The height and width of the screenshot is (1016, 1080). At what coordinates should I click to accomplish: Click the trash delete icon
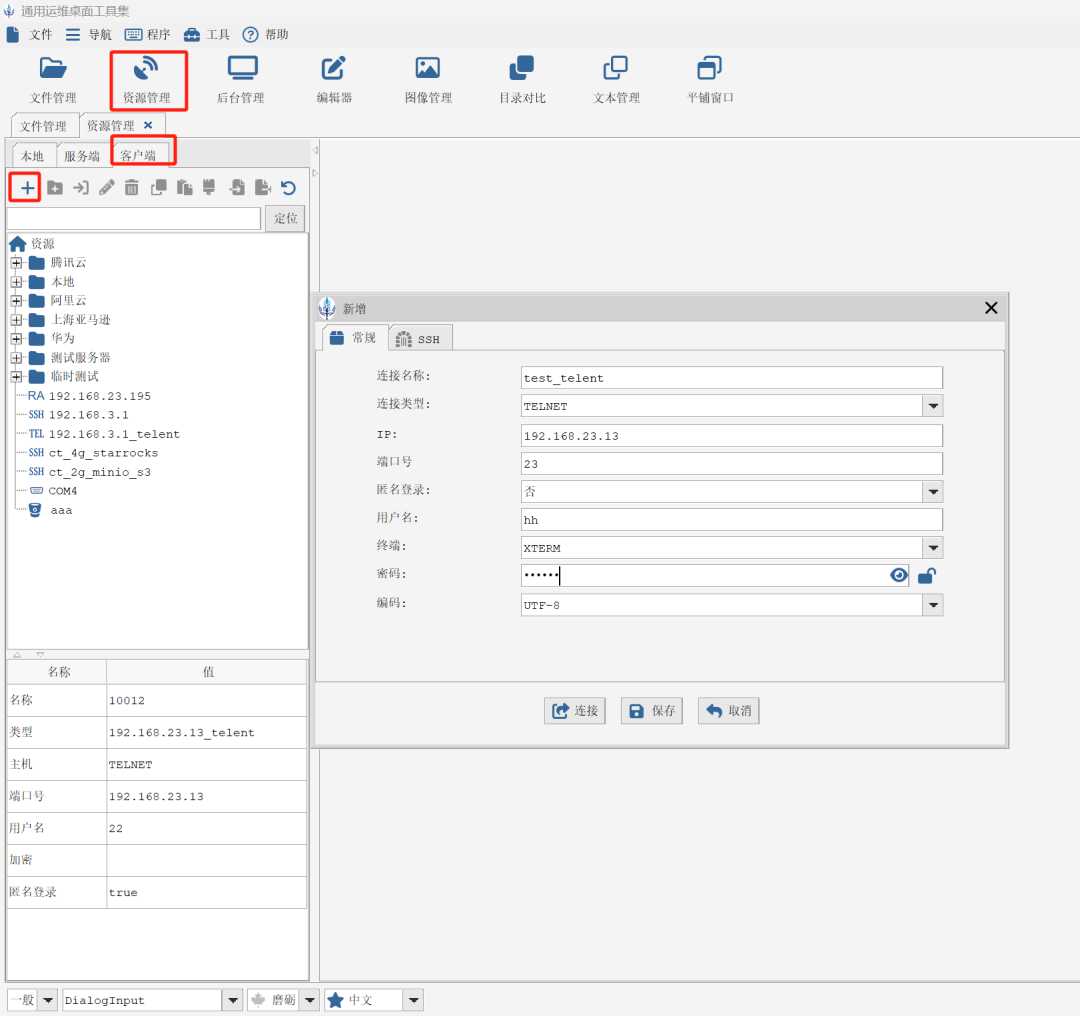pyautogui.click(x=132, y=187)
